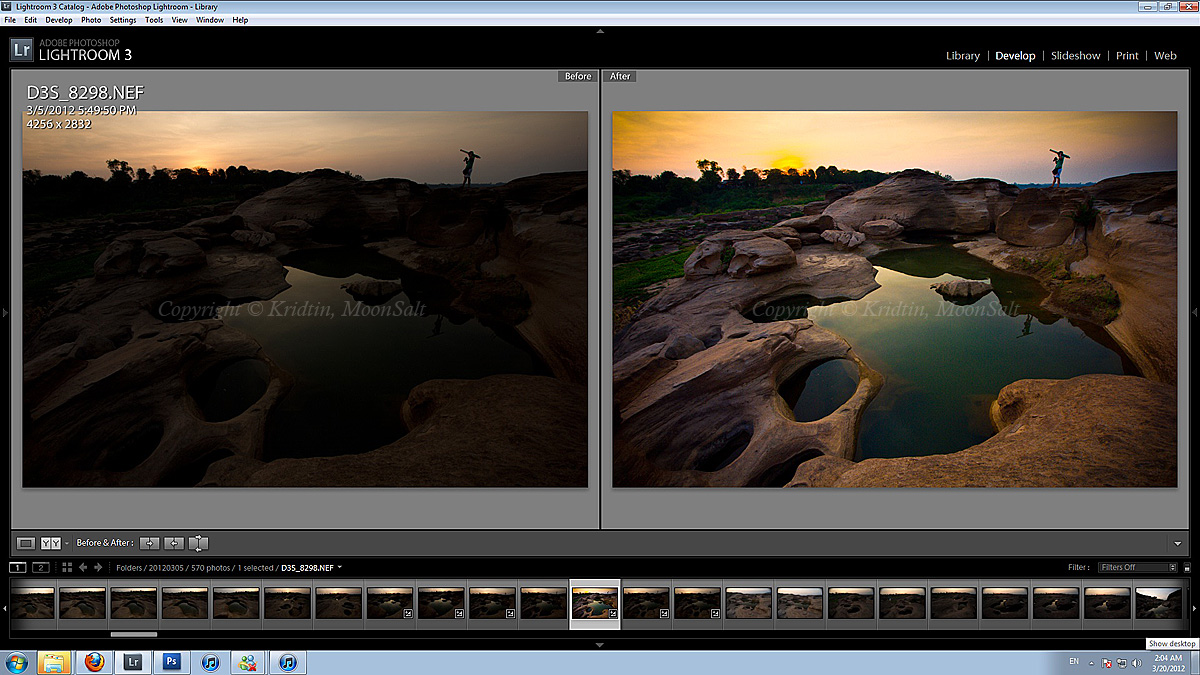This screenshot has width=1200, height=675.
Task: Switch to the Slideshow module
Action: 1075,56
